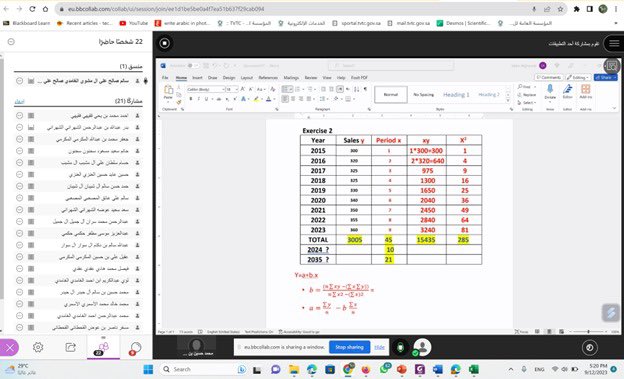Open File Explorer from the taskbar
The height and width of the screenshot is (379, 624).
tap(294, 369)
